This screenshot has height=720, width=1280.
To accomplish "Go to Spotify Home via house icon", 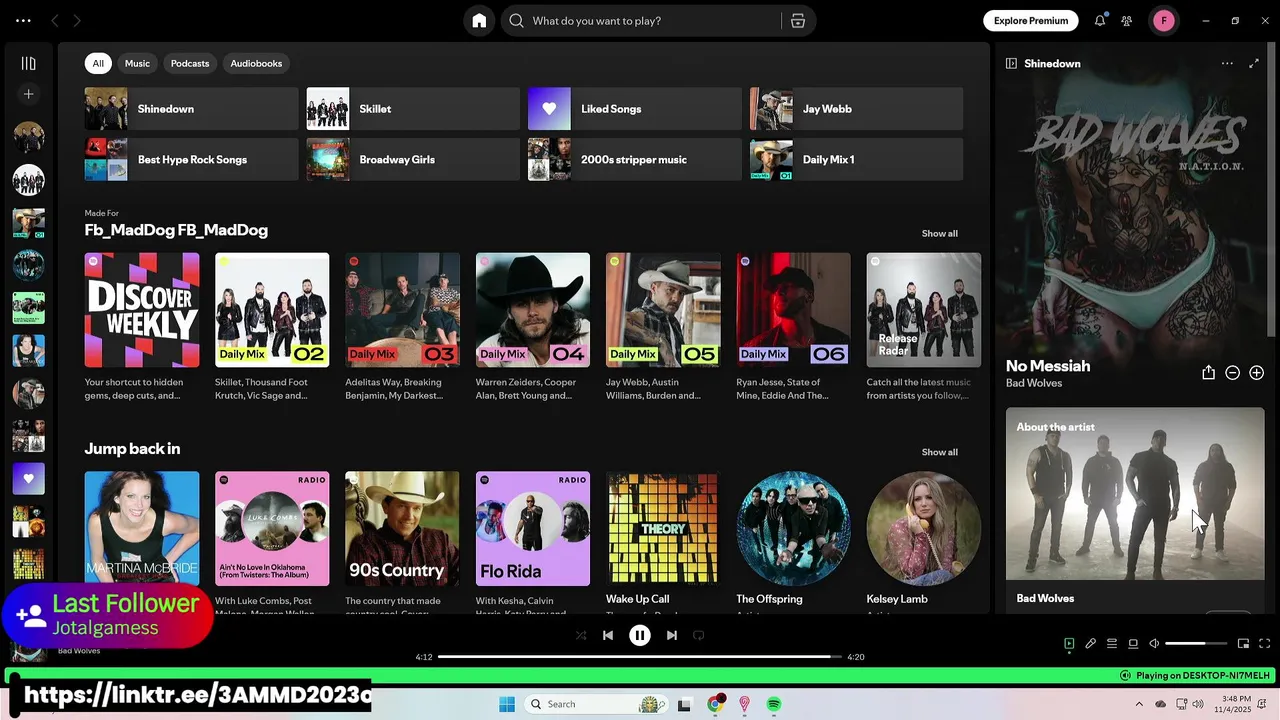I will [x=479, y=21].
